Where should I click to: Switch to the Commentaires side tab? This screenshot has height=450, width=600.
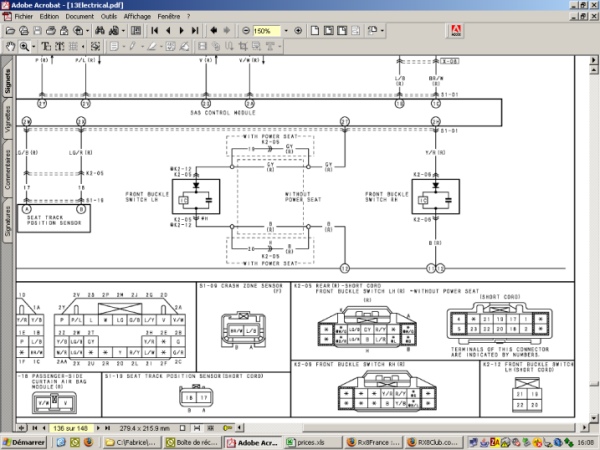tap(7, 169)
